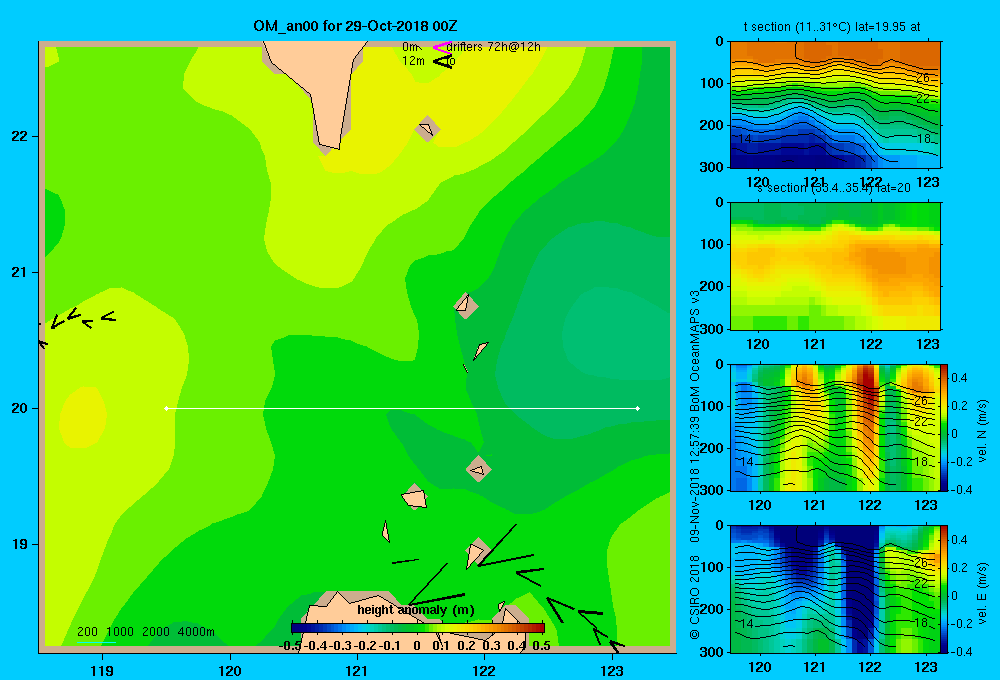Click the island near latitude 20.75 on main map
The height and width of the screenshot is (680, 1000).
(x=466, y=305)
